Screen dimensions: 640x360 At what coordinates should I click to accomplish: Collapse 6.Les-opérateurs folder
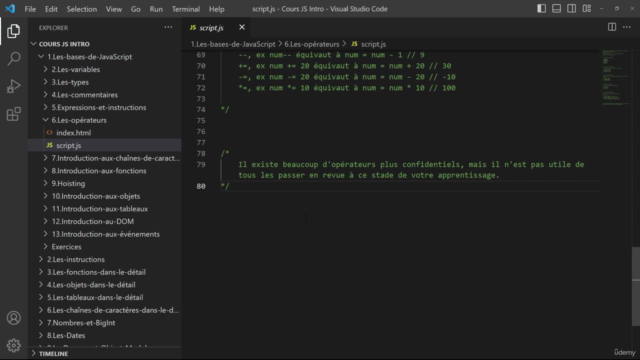105,120
